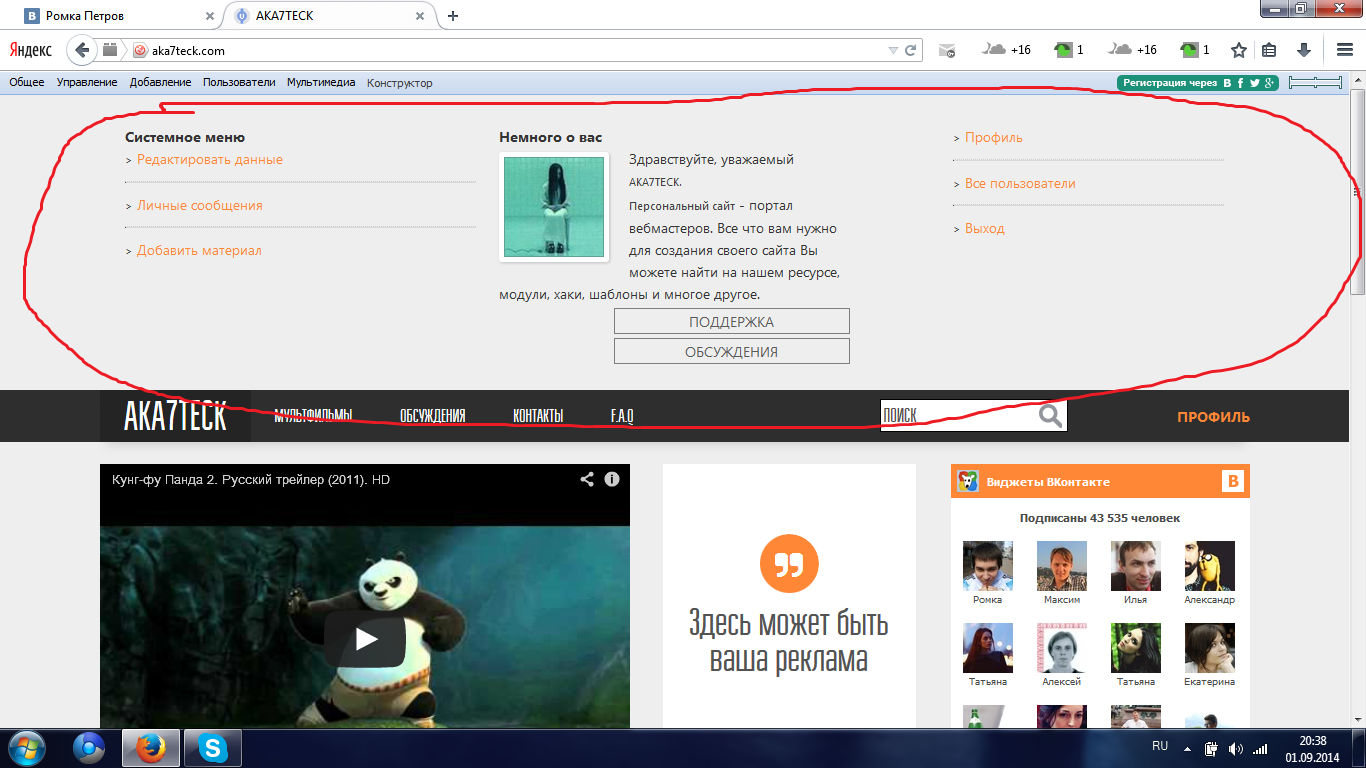
Task: Launch Firefox from the taskbar
Action: (151, 748)
